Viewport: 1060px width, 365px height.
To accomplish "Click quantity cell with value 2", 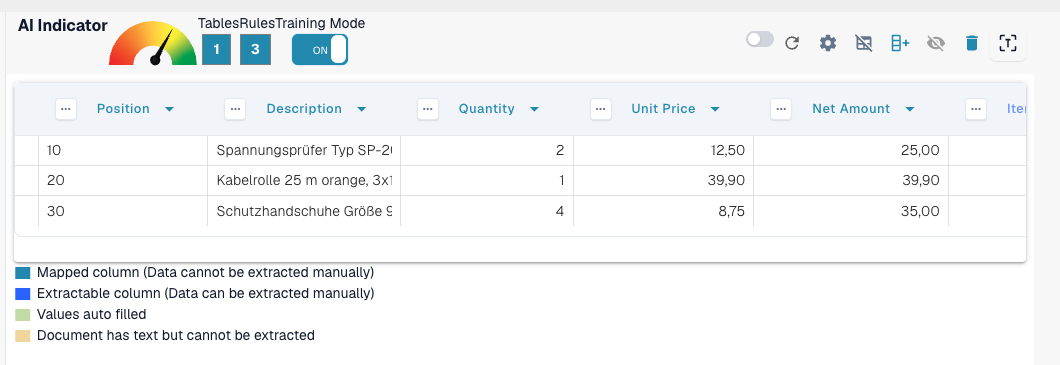I will 487,150.
